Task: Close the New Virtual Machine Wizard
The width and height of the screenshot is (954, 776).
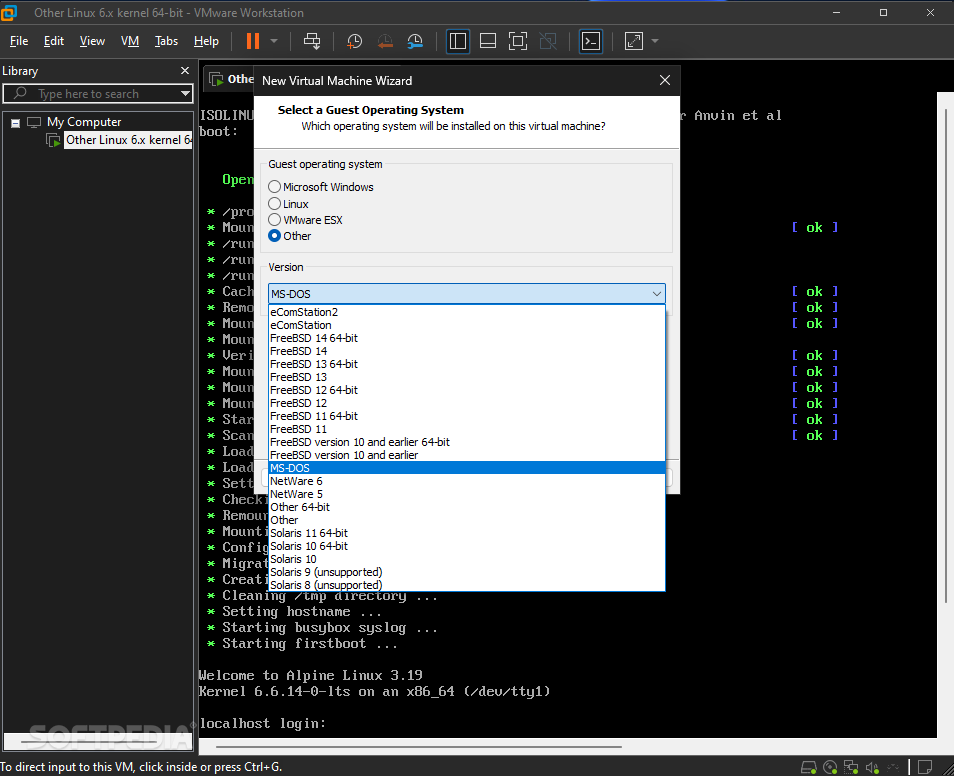Action: [665, 80]
